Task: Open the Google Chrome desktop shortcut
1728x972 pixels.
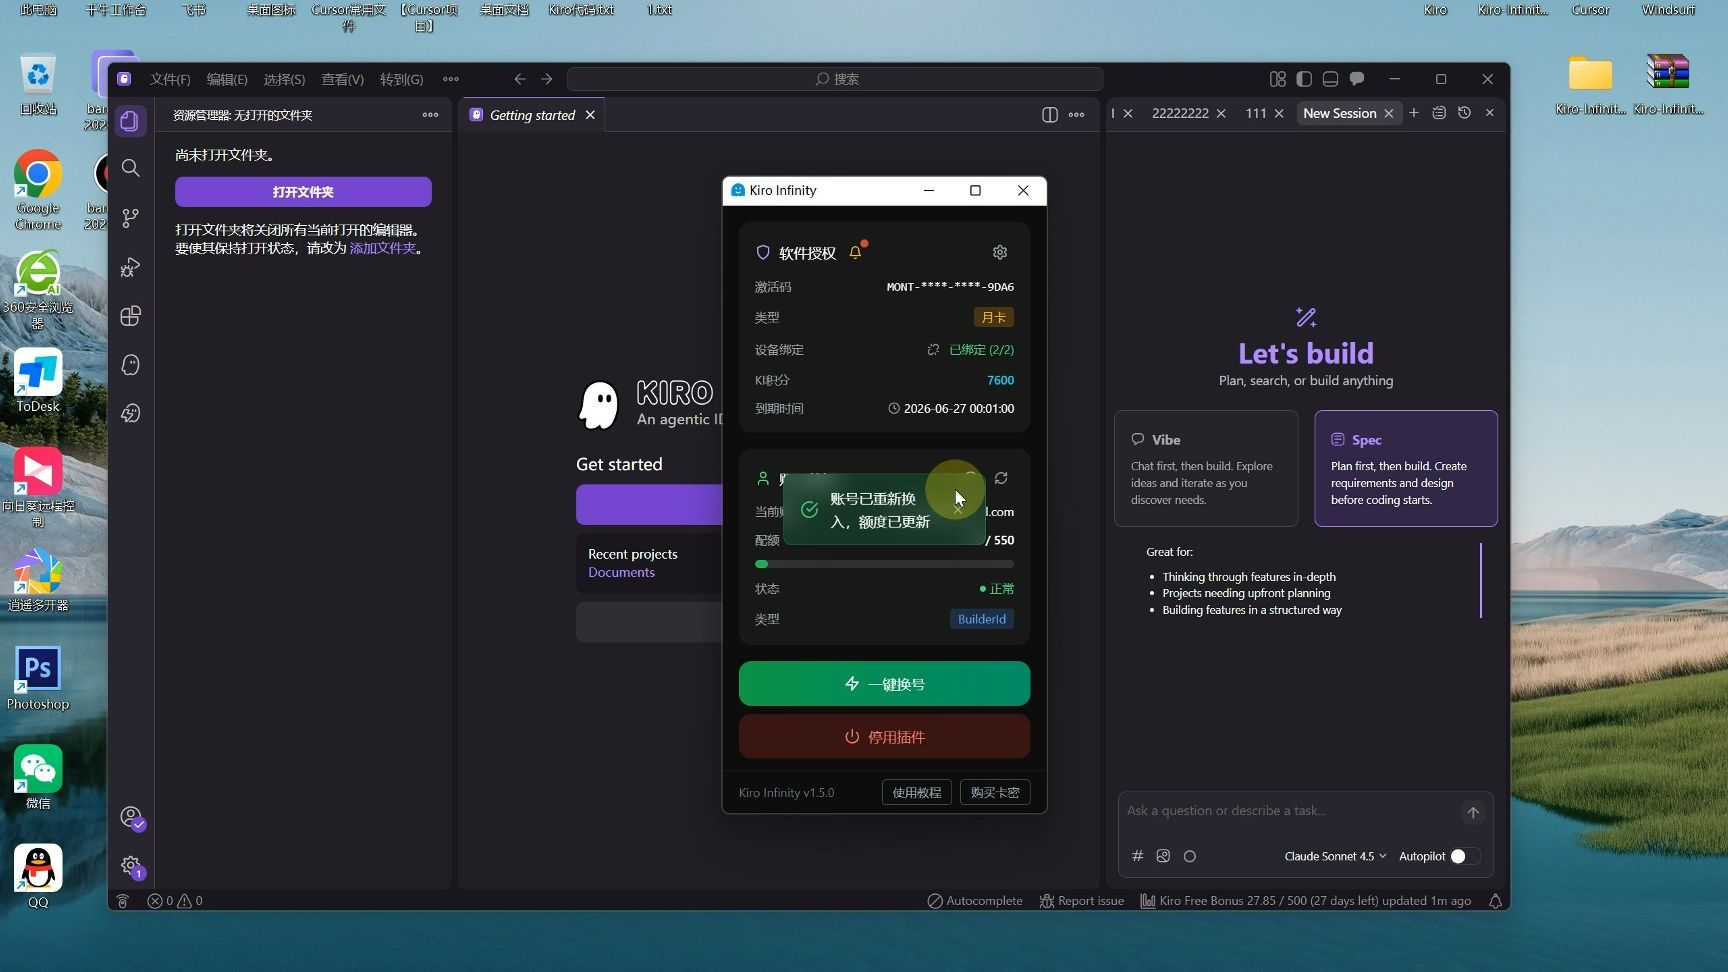Action: pos(38,190)
